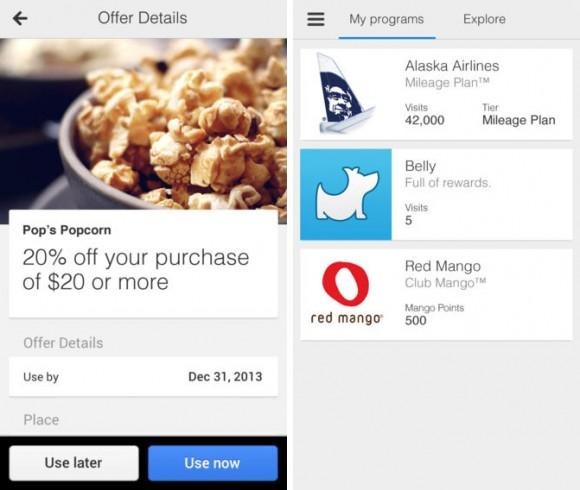This screenshot has width=580, height=490.
Task: Tap the Offer Details section heading
Action: [x=63, y=343]
